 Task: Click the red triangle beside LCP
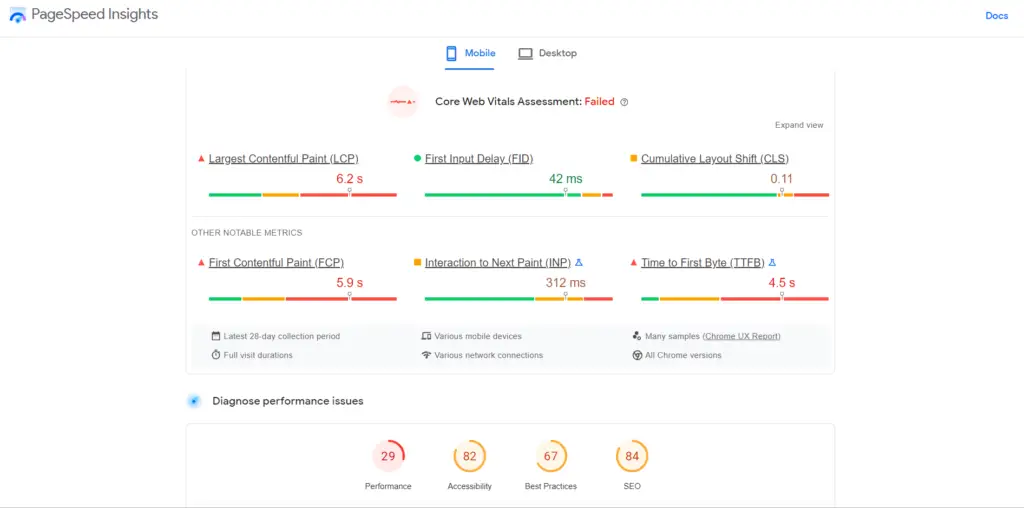point(201,159)
